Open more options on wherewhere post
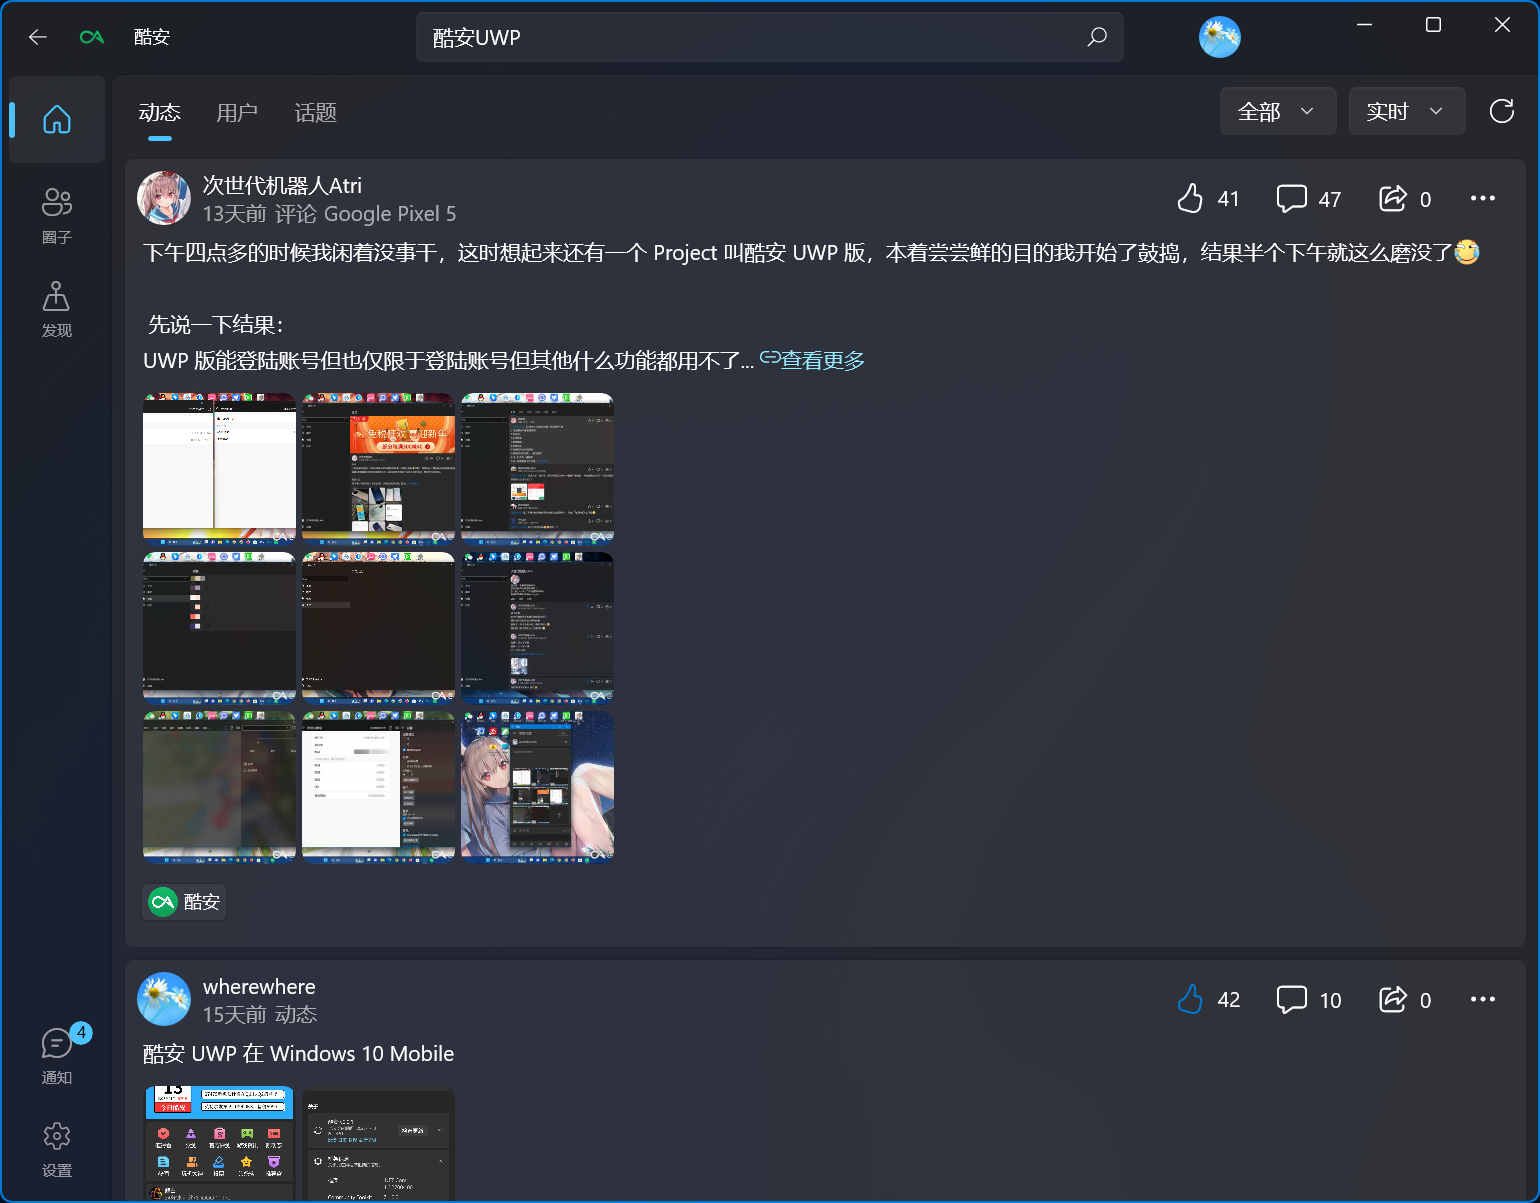The height and width of the screenshot is (1203, 1540). 1483,999
